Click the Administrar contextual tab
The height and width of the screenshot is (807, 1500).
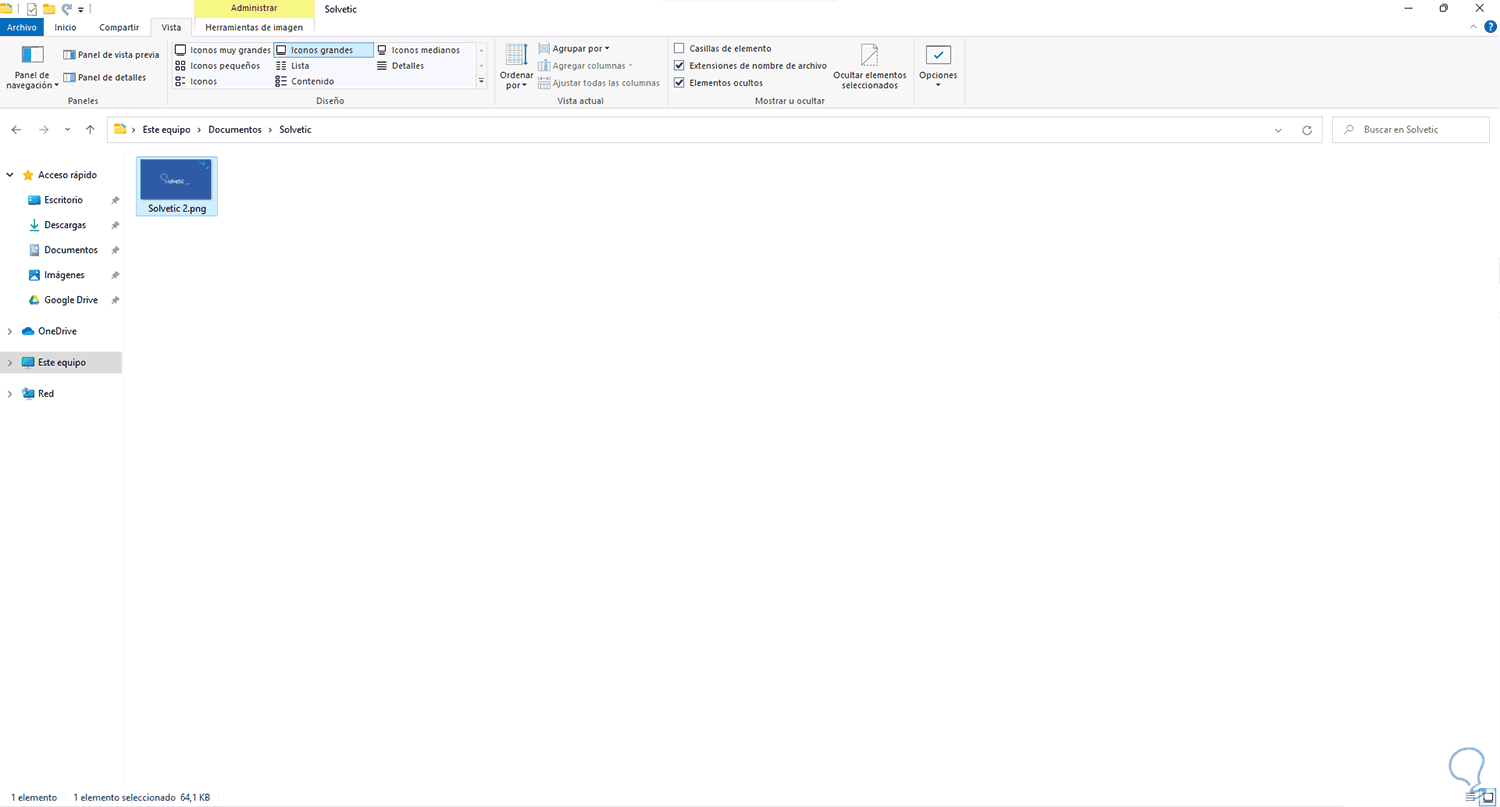pos(254,8)
